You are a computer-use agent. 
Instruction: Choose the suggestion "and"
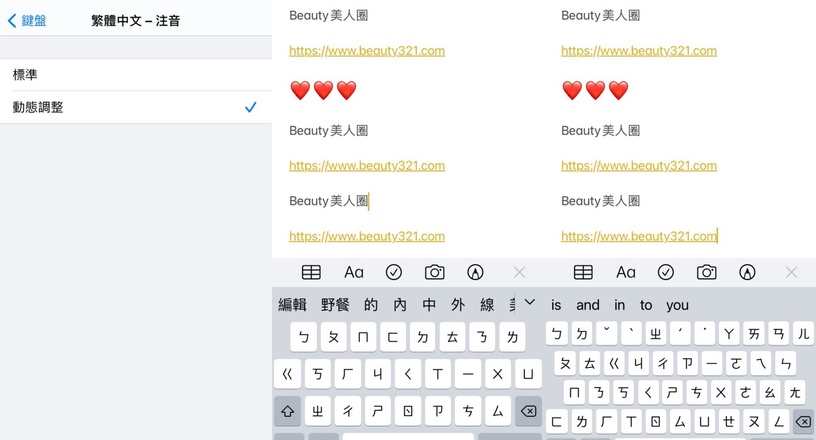pyautogui.click(x=588, y=305)
